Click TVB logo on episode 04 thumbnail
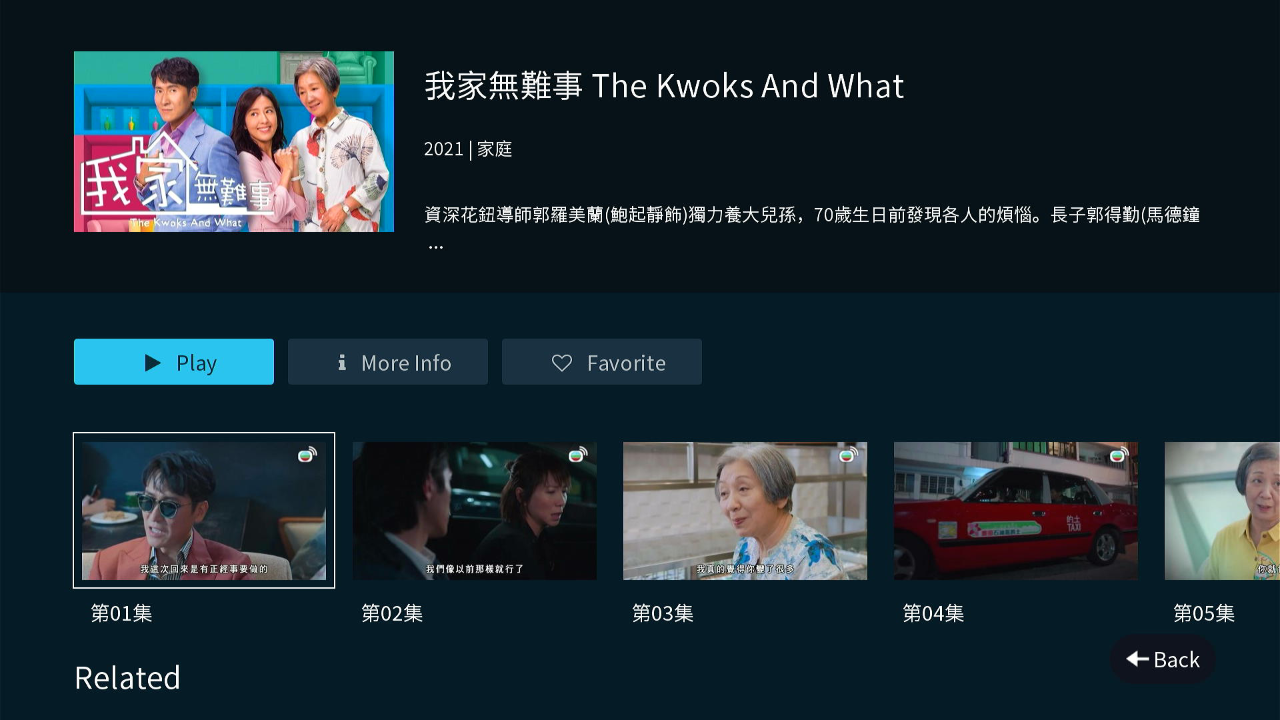Viewport: 1280px width, 720px height. tap(1119, 454)
